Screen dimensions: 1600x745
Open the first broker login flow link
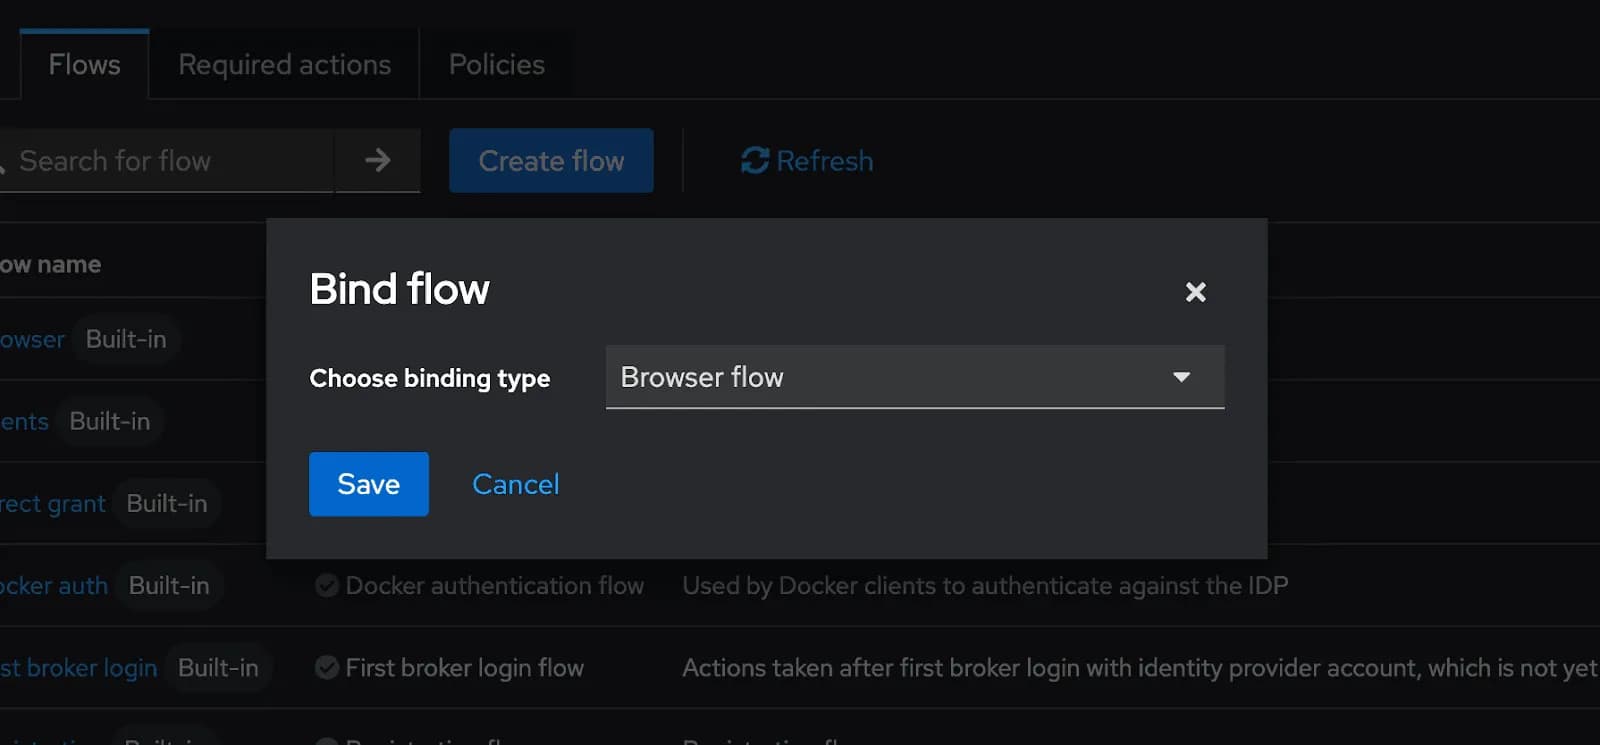(x=78, y=667)
